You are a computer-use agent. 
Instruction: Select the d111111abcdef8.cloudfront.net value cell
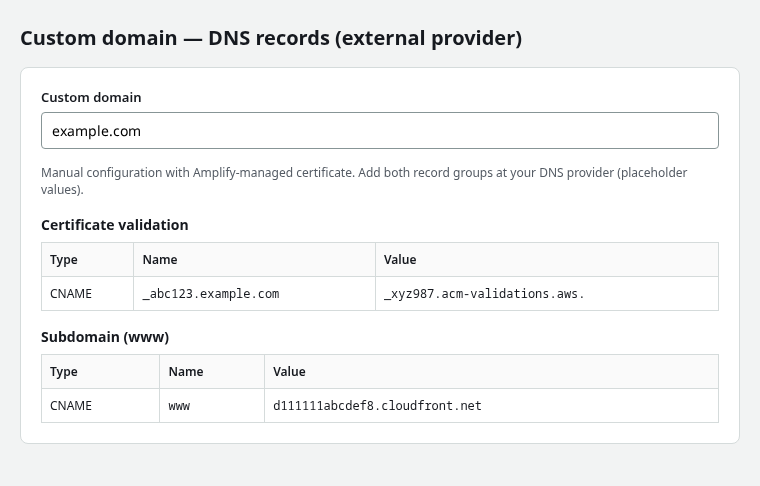(x=491, y=406)
